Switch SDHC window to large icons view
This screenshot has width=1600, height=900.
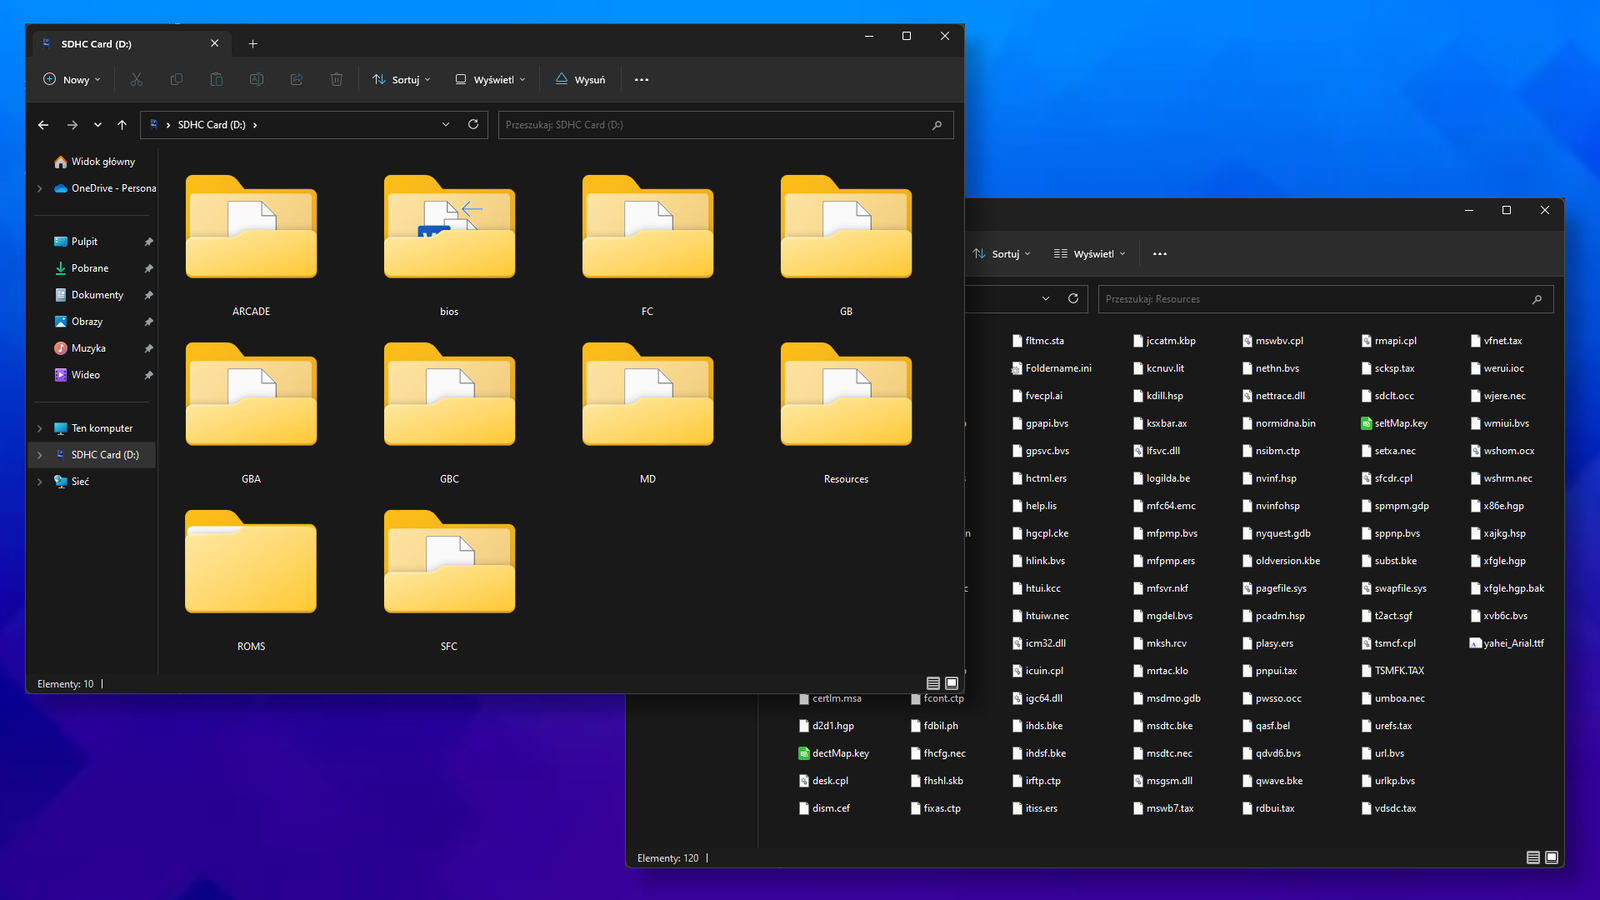point(952,684)
